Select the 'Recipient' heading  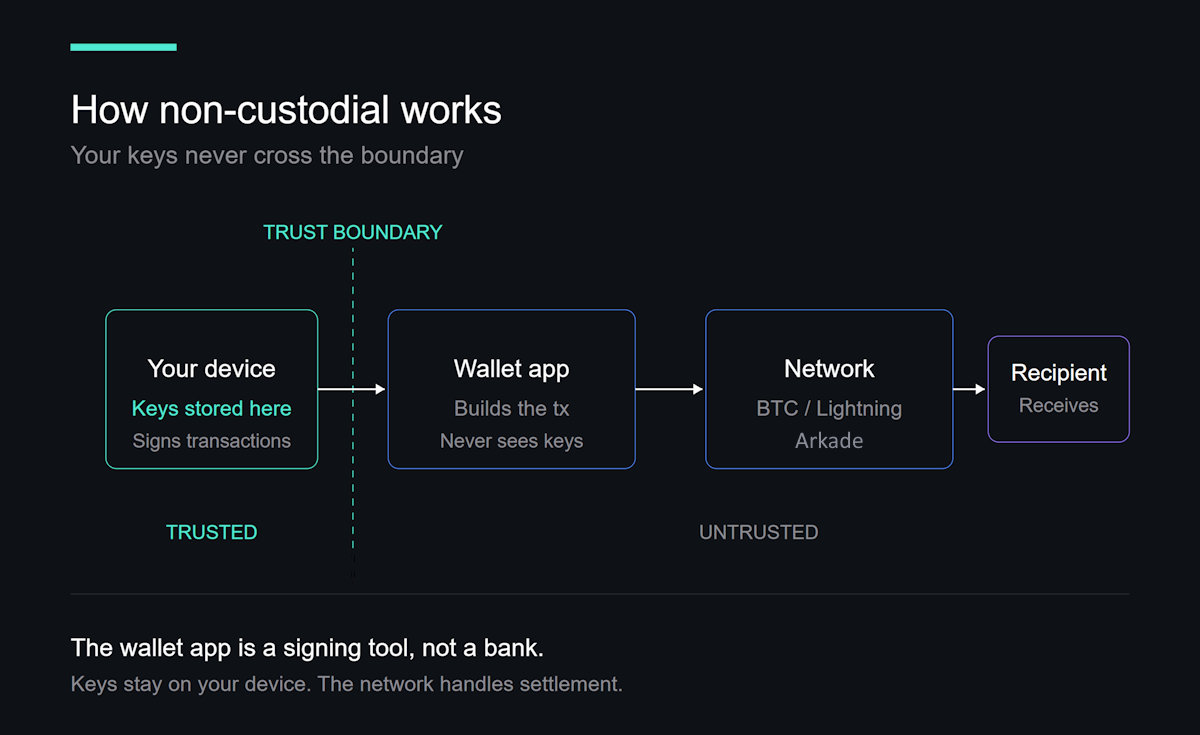click(1058, 373)
